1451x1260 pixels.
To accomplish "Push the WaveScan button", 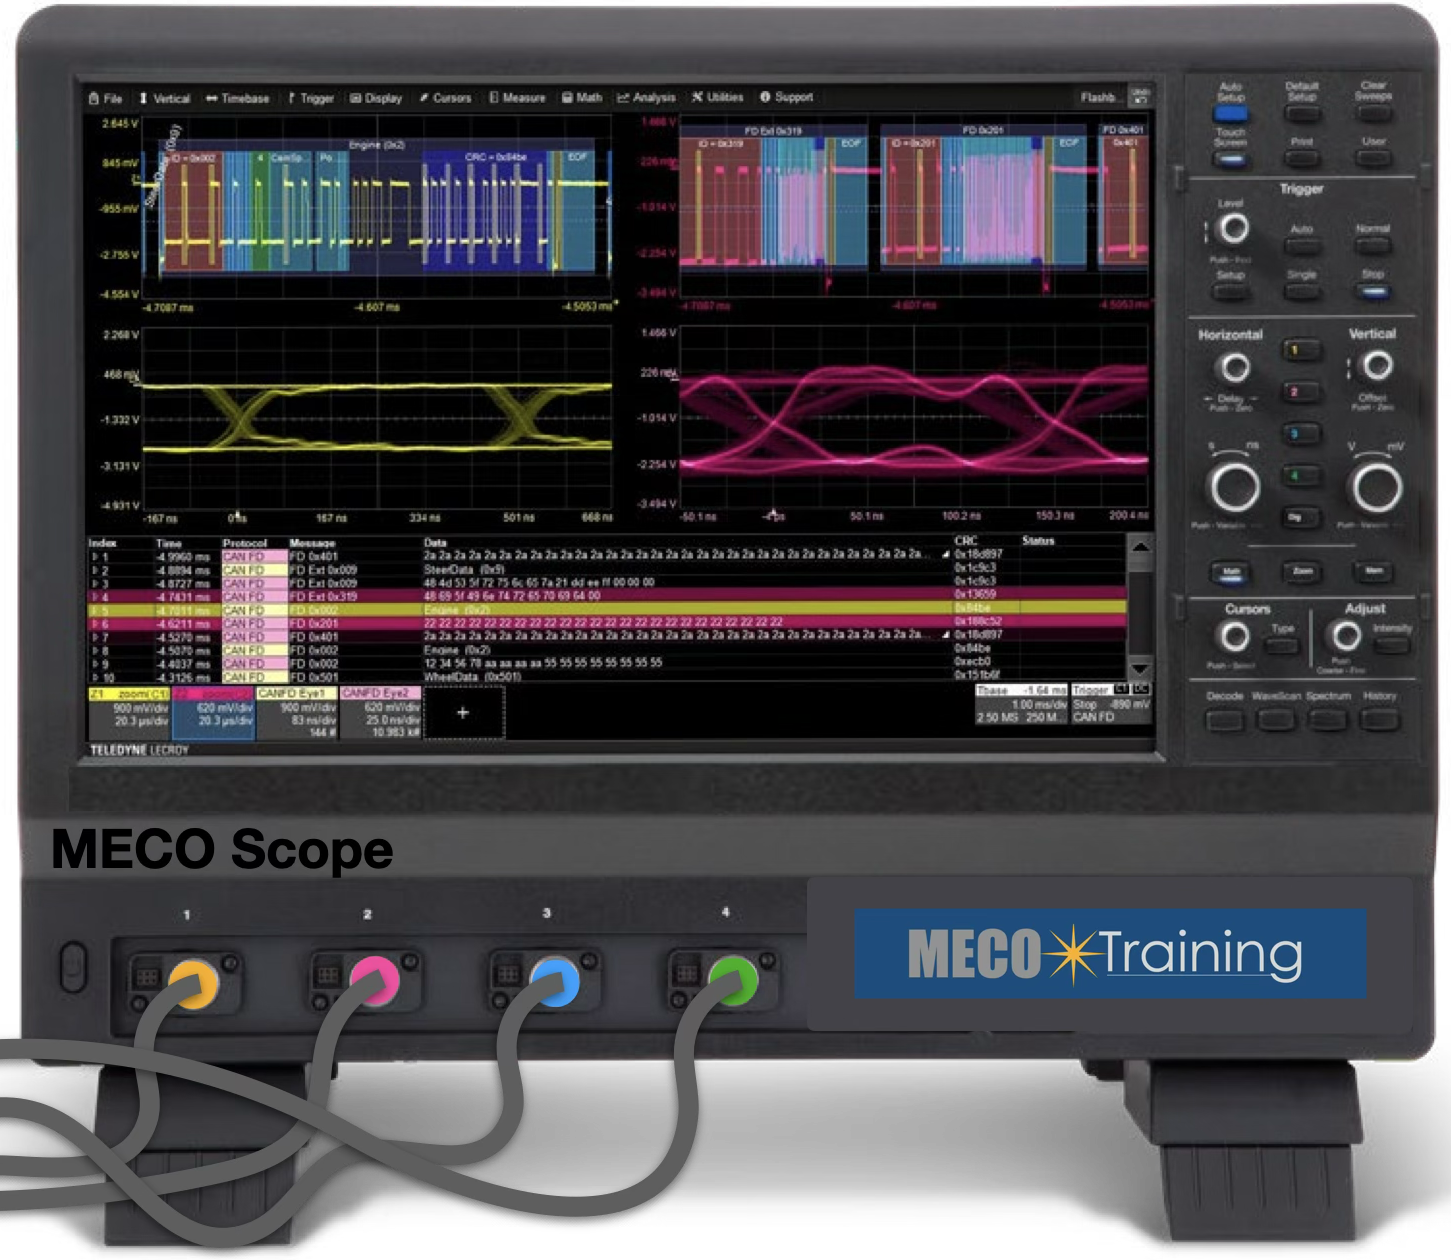I will (1276, 719).
